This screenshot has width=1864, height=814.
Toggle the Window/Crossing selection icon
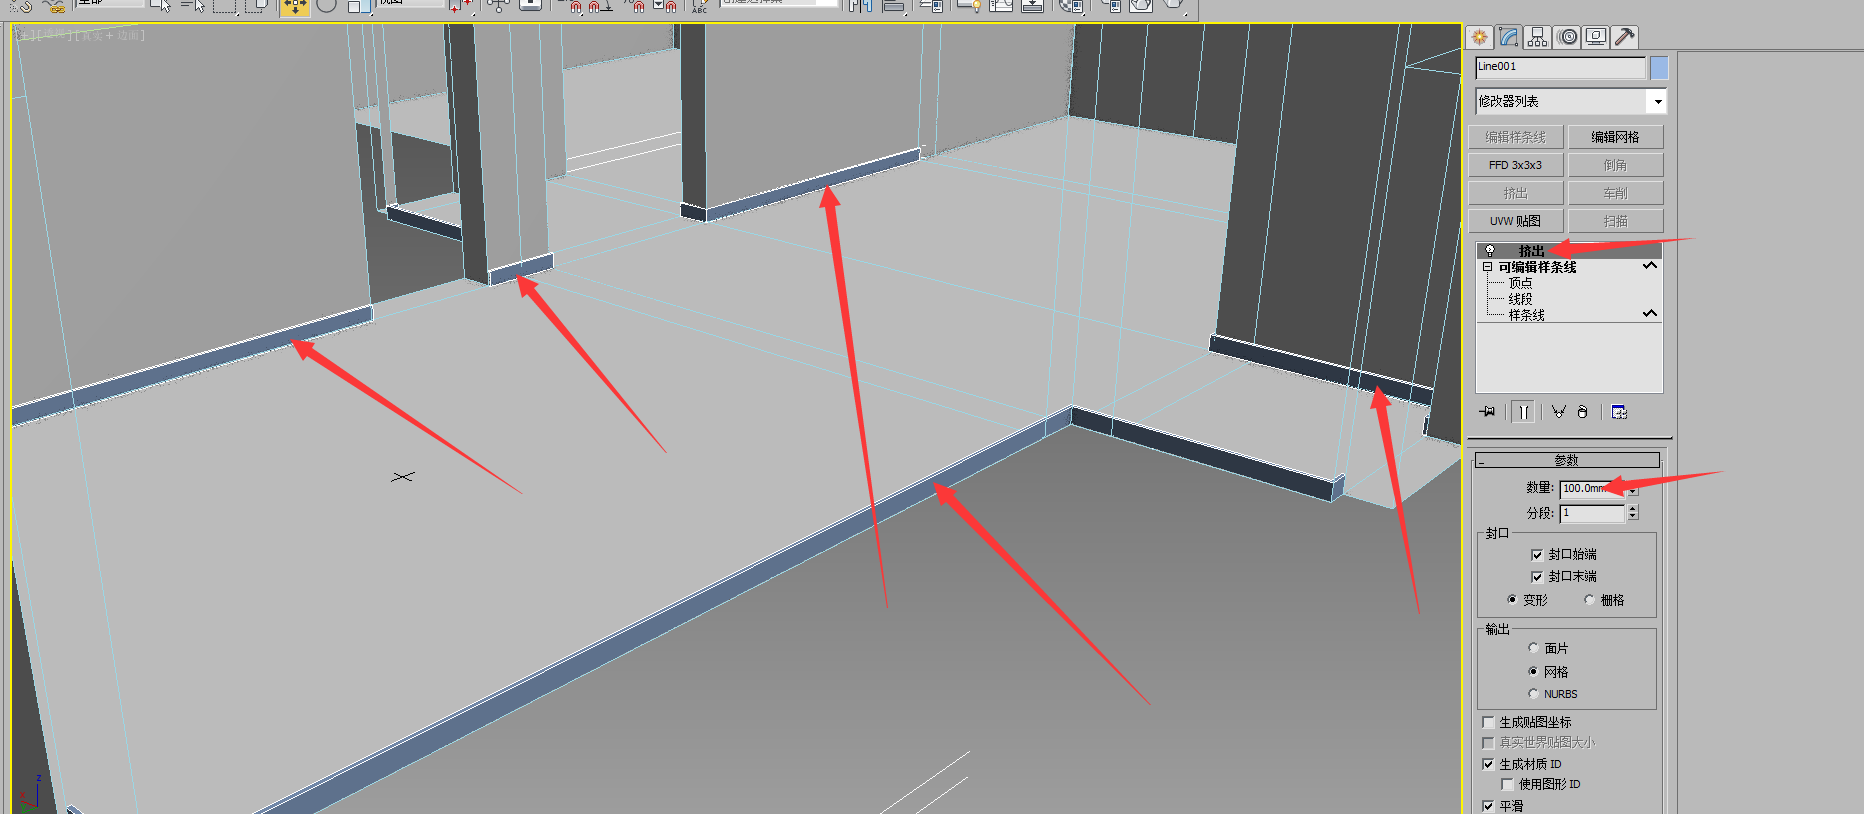click(x=257, y=5)
